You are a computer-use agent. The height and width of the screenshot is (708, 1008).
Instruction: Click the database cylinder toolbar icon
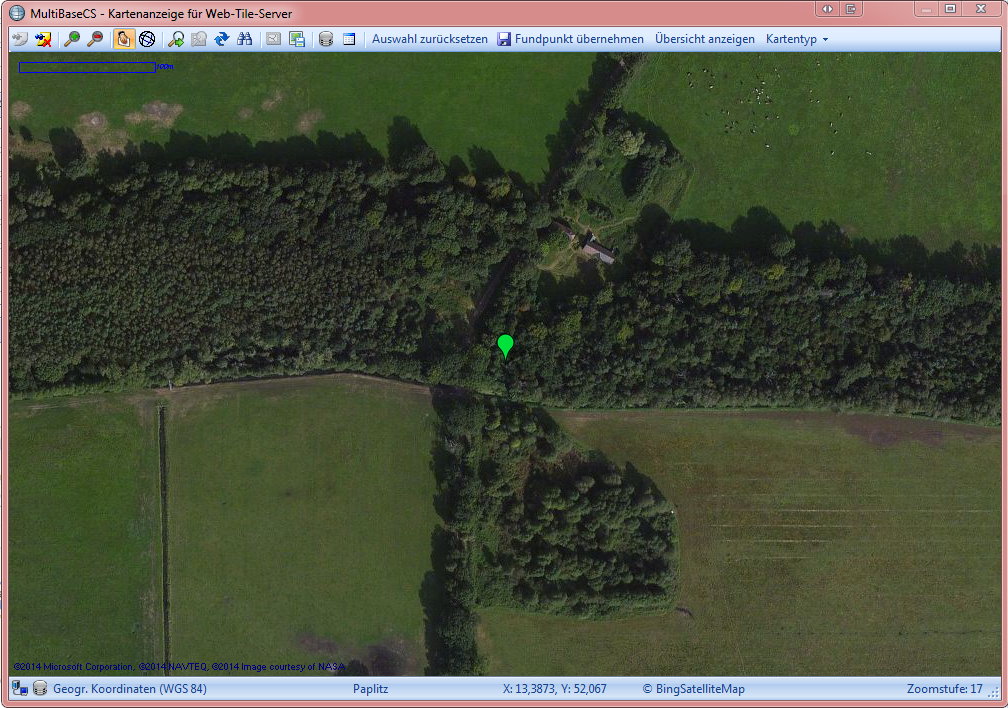325,39
